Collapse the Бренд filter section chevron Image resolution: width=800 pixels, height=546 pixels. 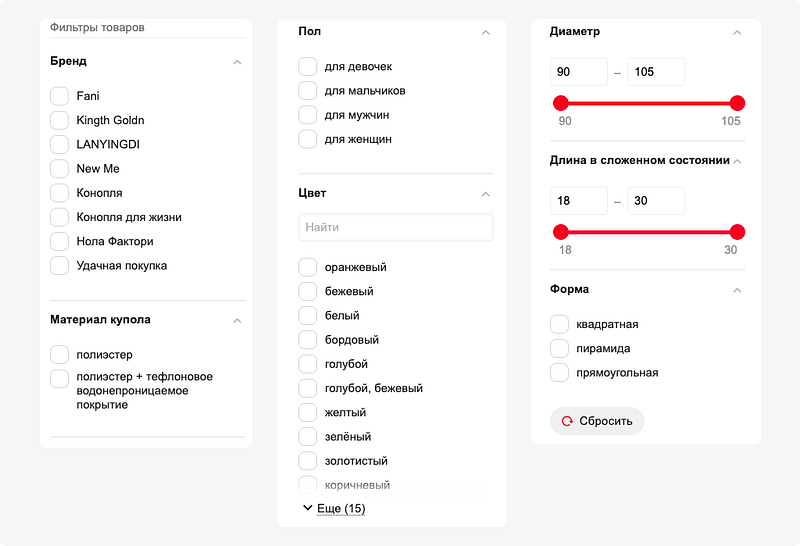[237, 62]
